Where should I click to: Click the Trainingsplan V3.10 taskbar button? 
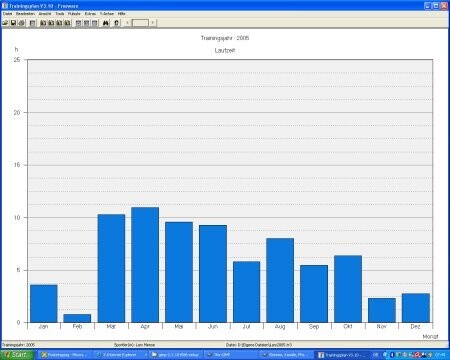pyautogui.click(x=342, y=355)
